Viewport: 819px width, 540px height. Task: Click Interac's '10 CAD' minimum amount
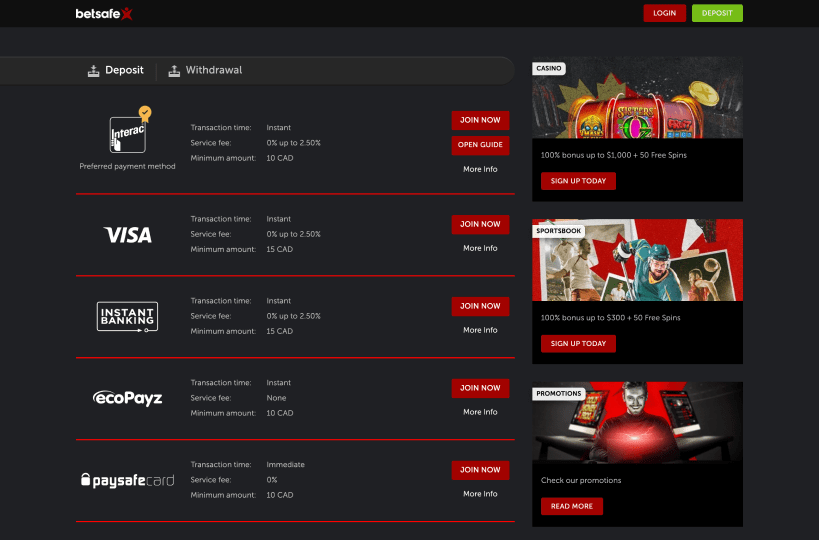[x=280, y=158]
